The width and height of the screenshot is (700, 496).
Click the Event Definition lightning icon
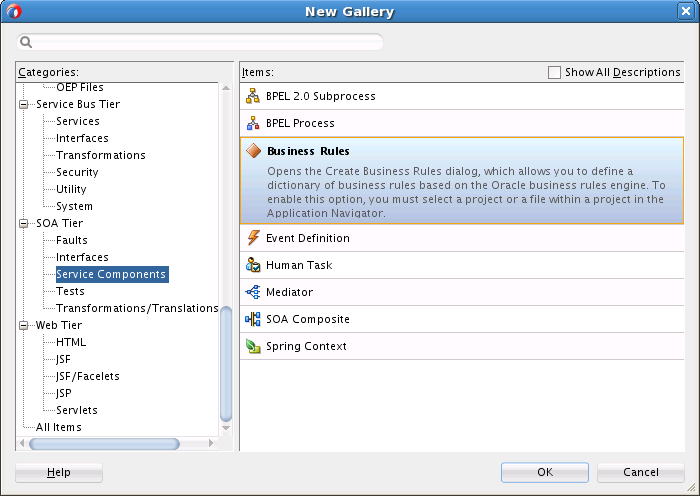tap(253, 238)
